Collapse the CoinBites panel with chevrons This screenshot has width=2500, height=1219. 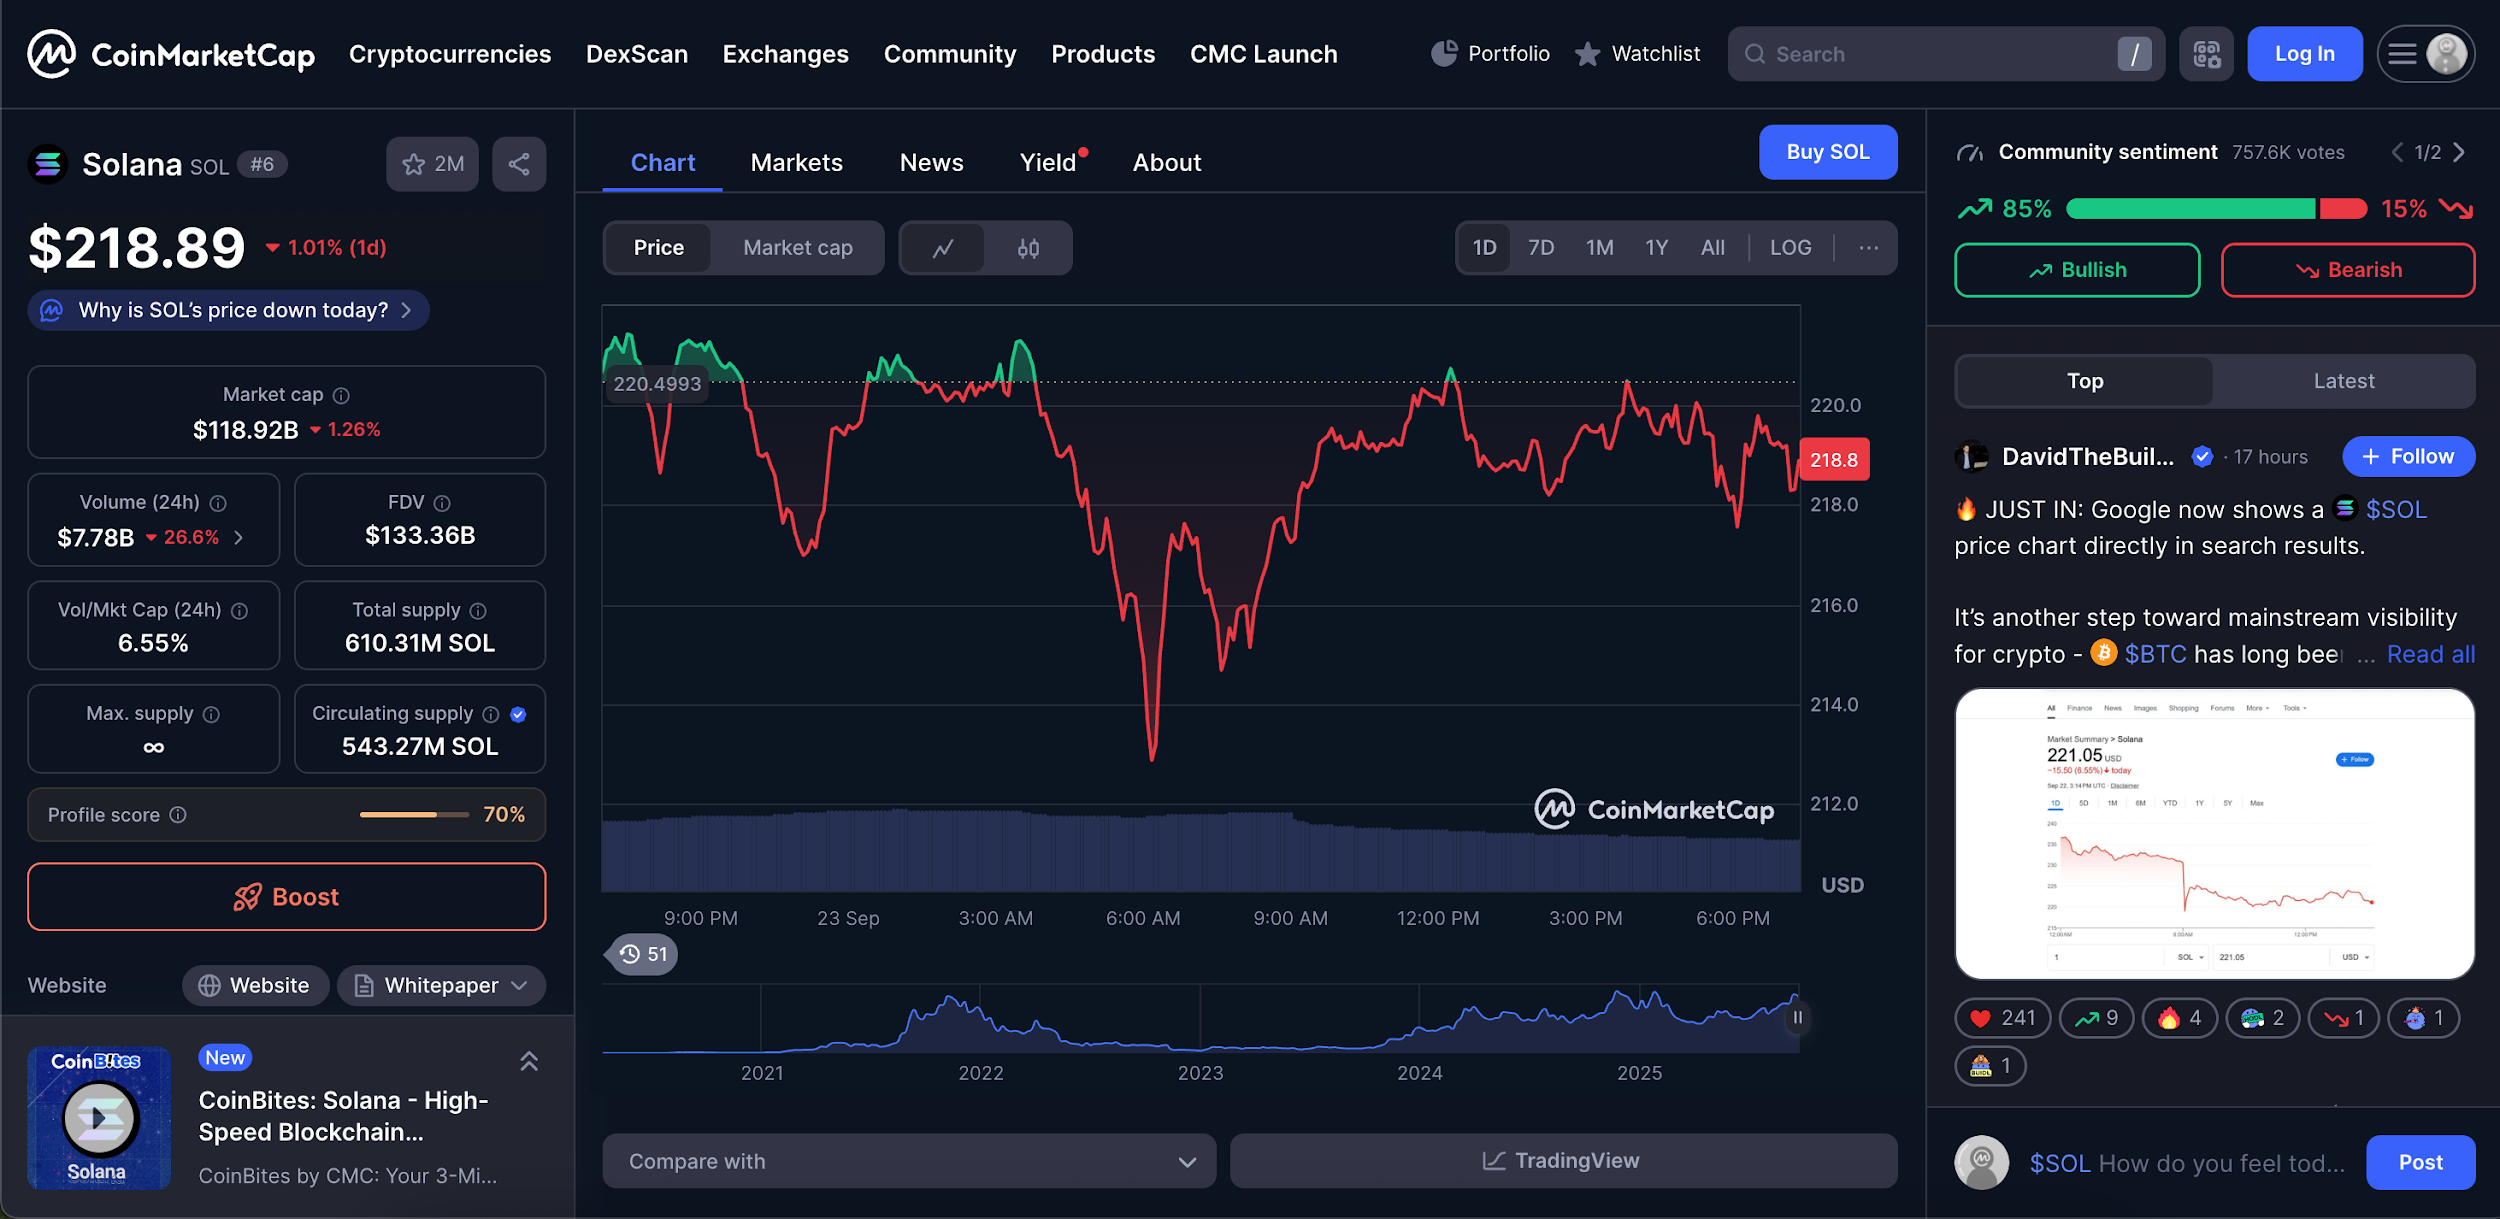529,1061
